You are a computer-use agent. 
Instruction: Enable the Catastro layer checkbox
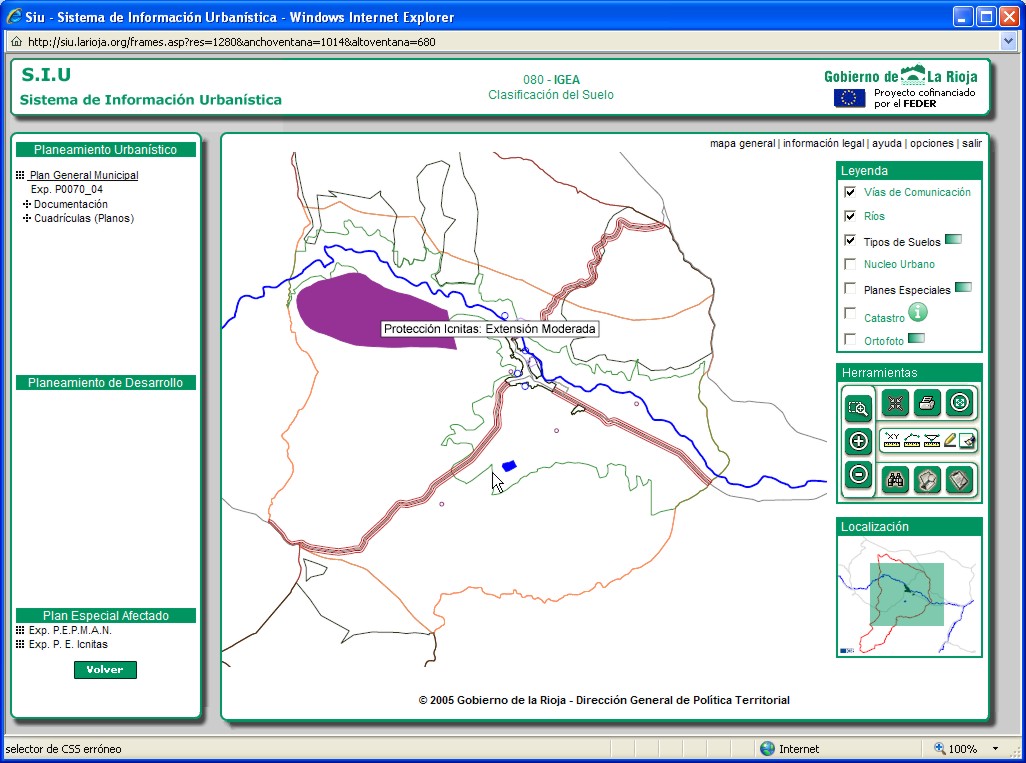850,313
